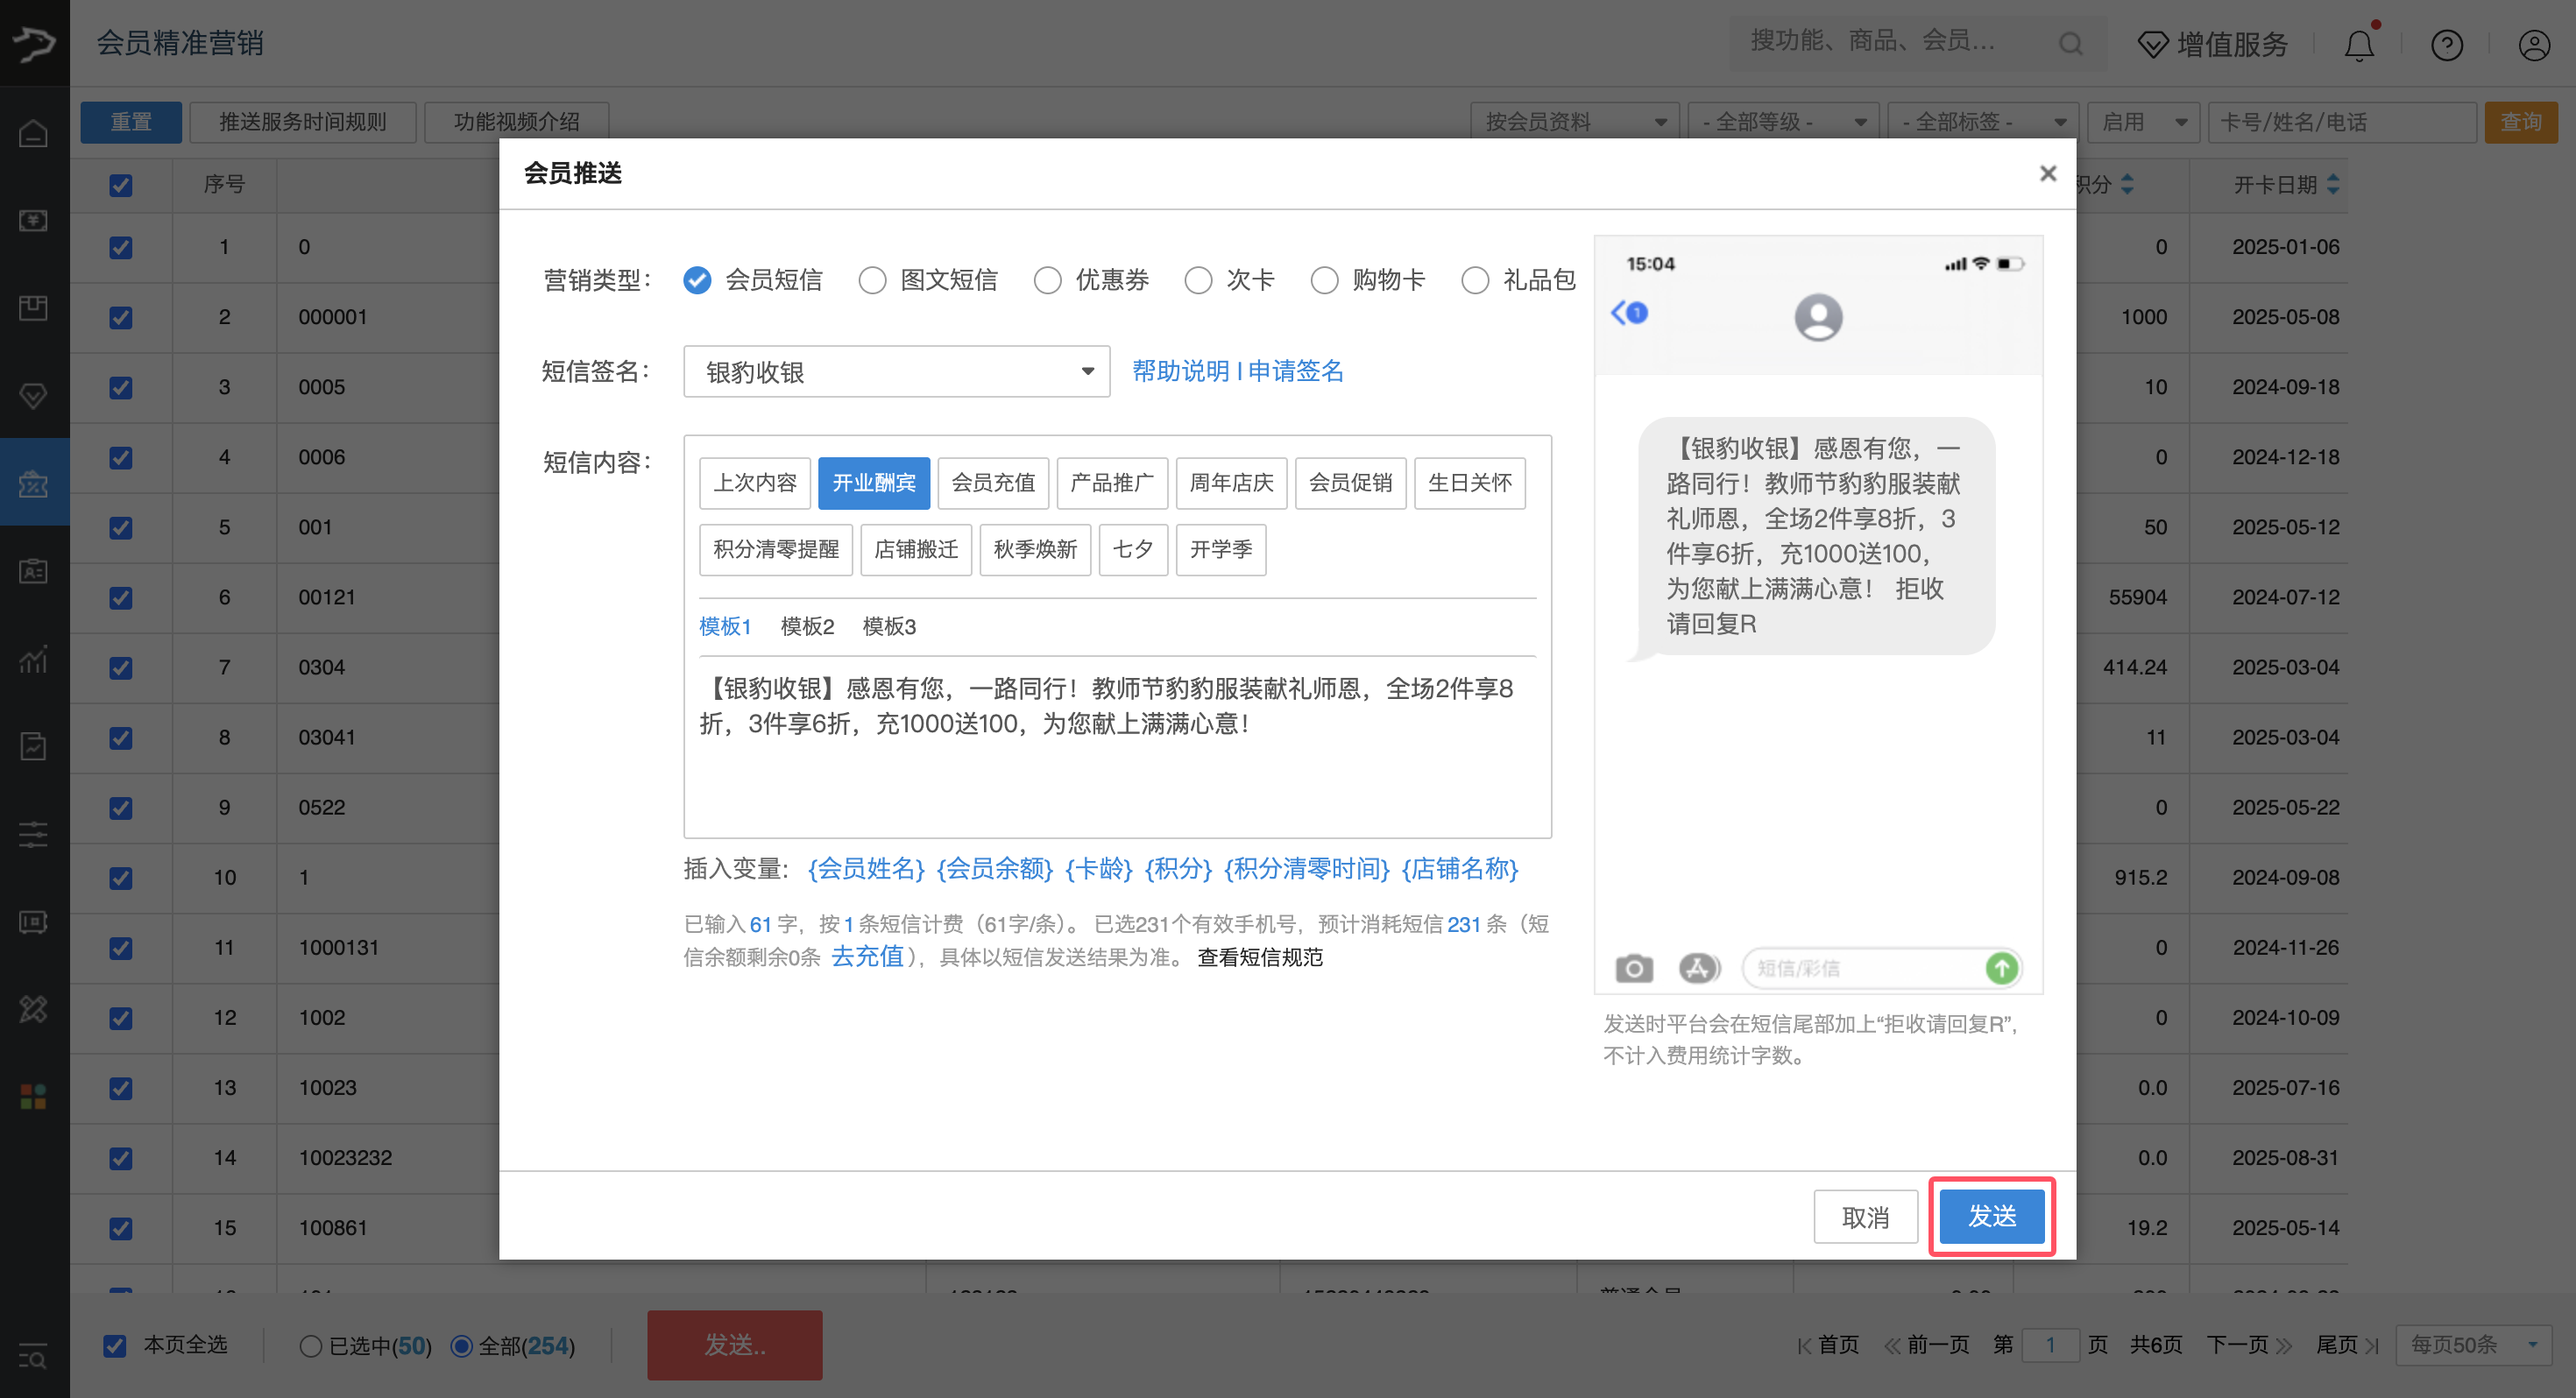Click the contact avatar in phone preview
2576x1398 pixels.
(1818, 317)
